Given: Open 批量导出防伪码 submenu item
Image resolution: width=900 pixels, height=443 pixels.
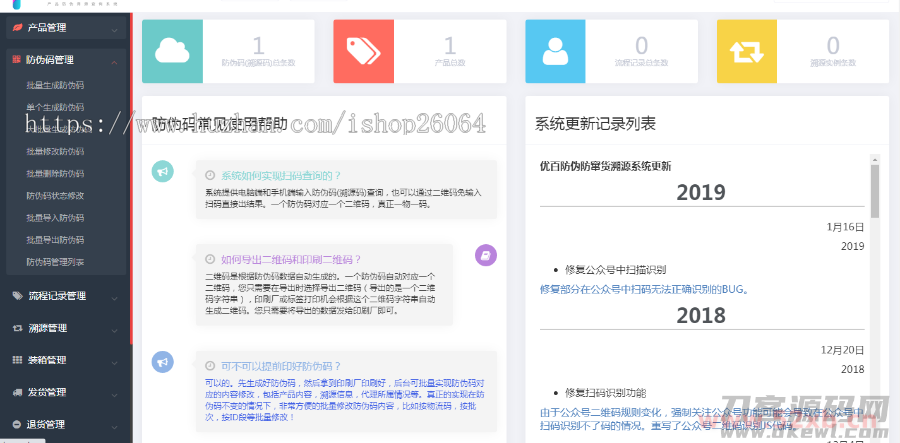Looking at the screenshot, I should click(x=56, y=240).
